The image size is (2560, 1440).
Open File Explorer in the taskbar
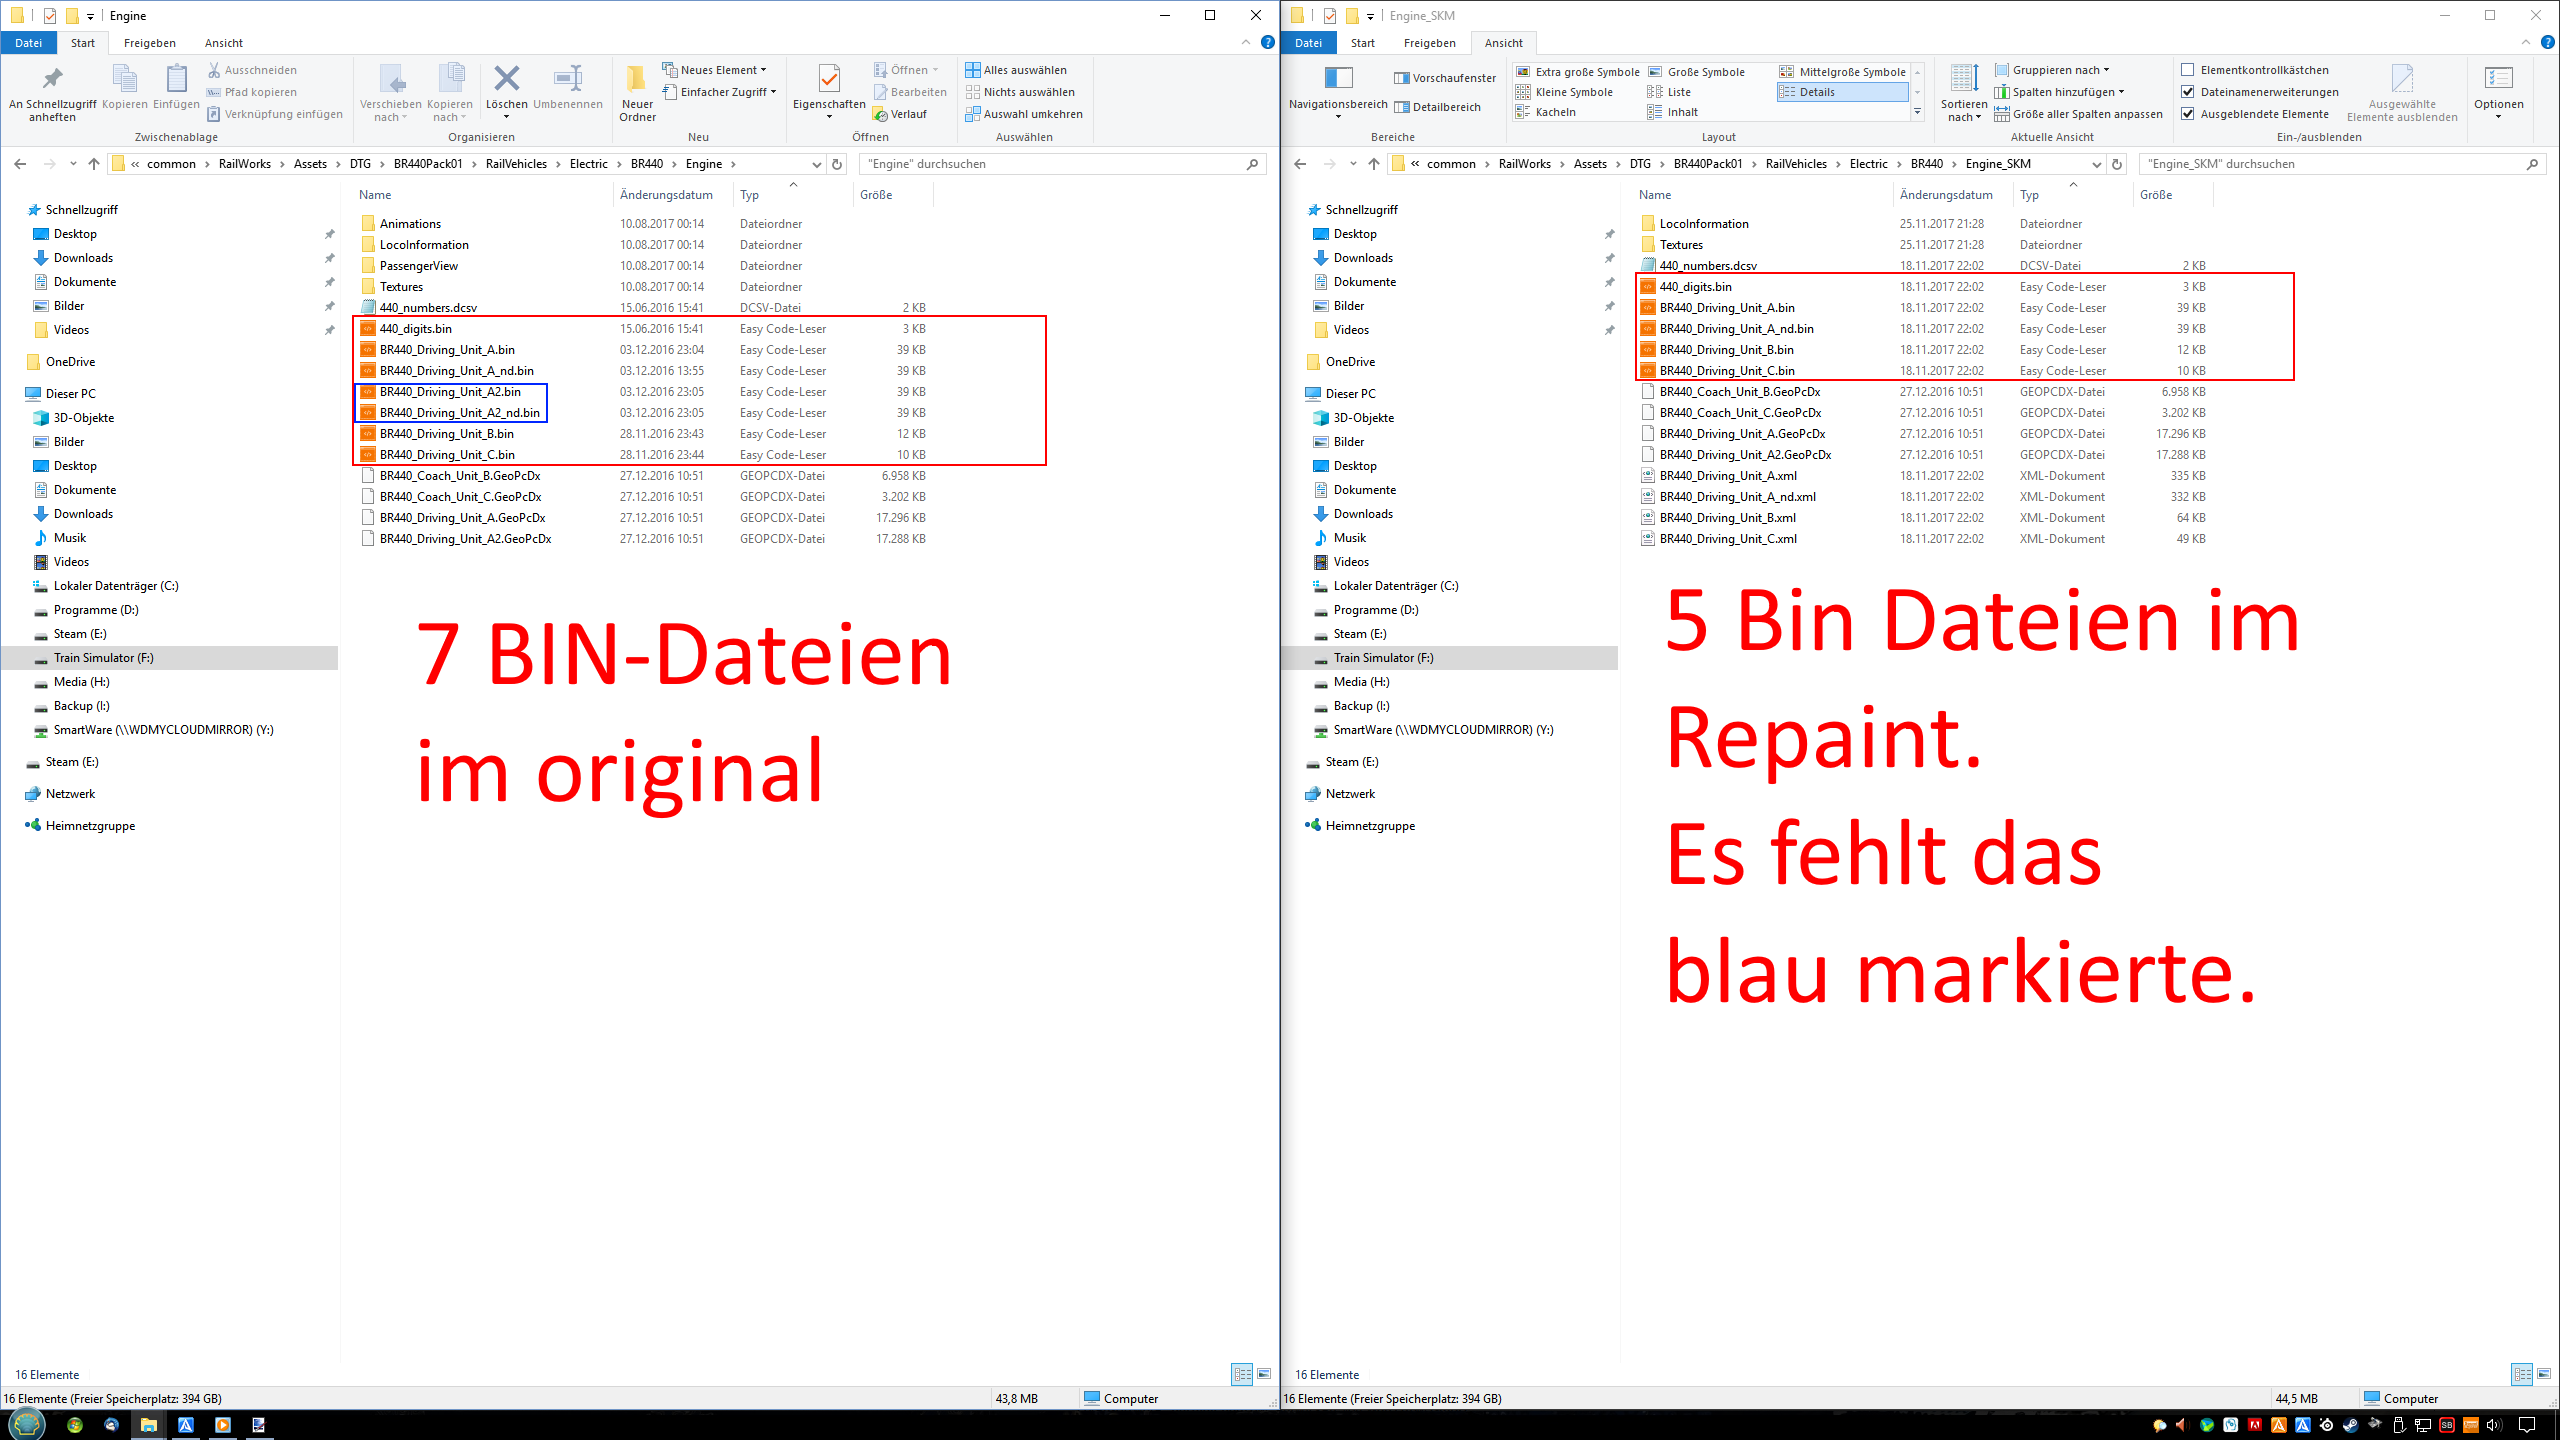tap(148, 1424)
